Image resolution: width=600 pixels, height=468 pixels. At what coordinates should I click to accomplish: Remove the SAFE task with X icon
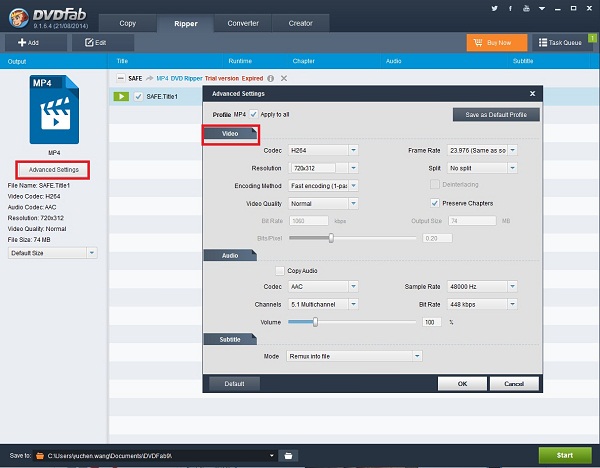284,78
